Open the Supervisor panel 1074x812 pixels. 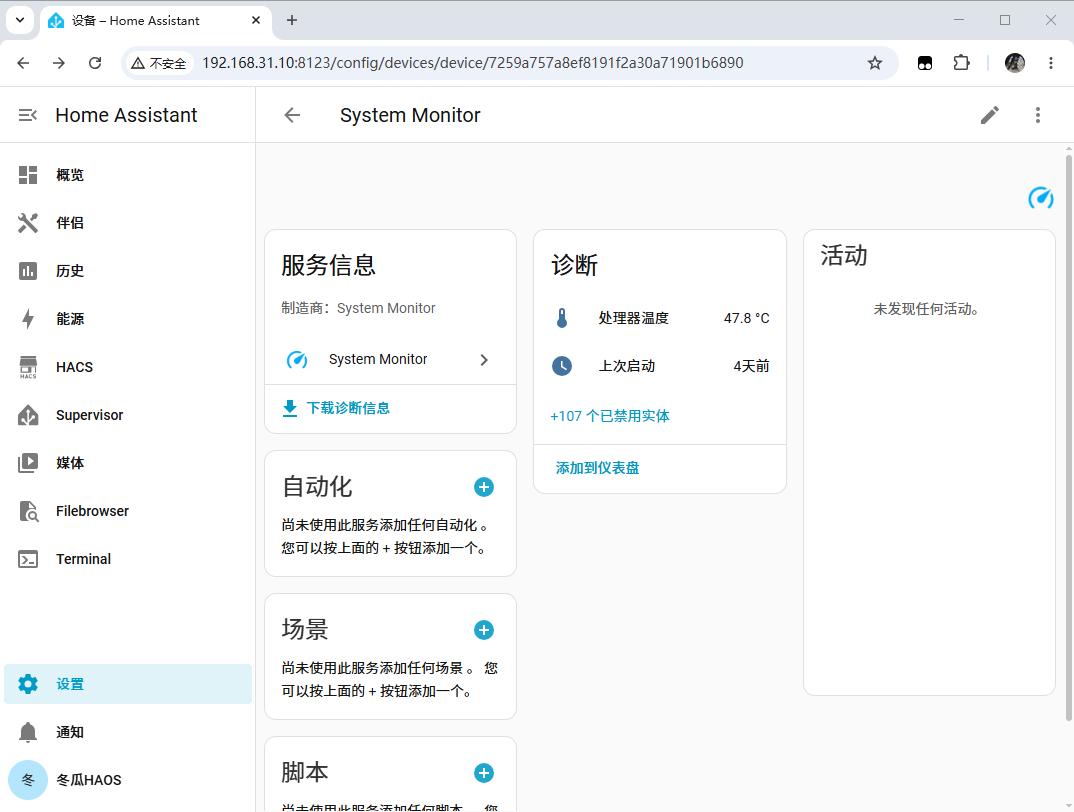128,415
